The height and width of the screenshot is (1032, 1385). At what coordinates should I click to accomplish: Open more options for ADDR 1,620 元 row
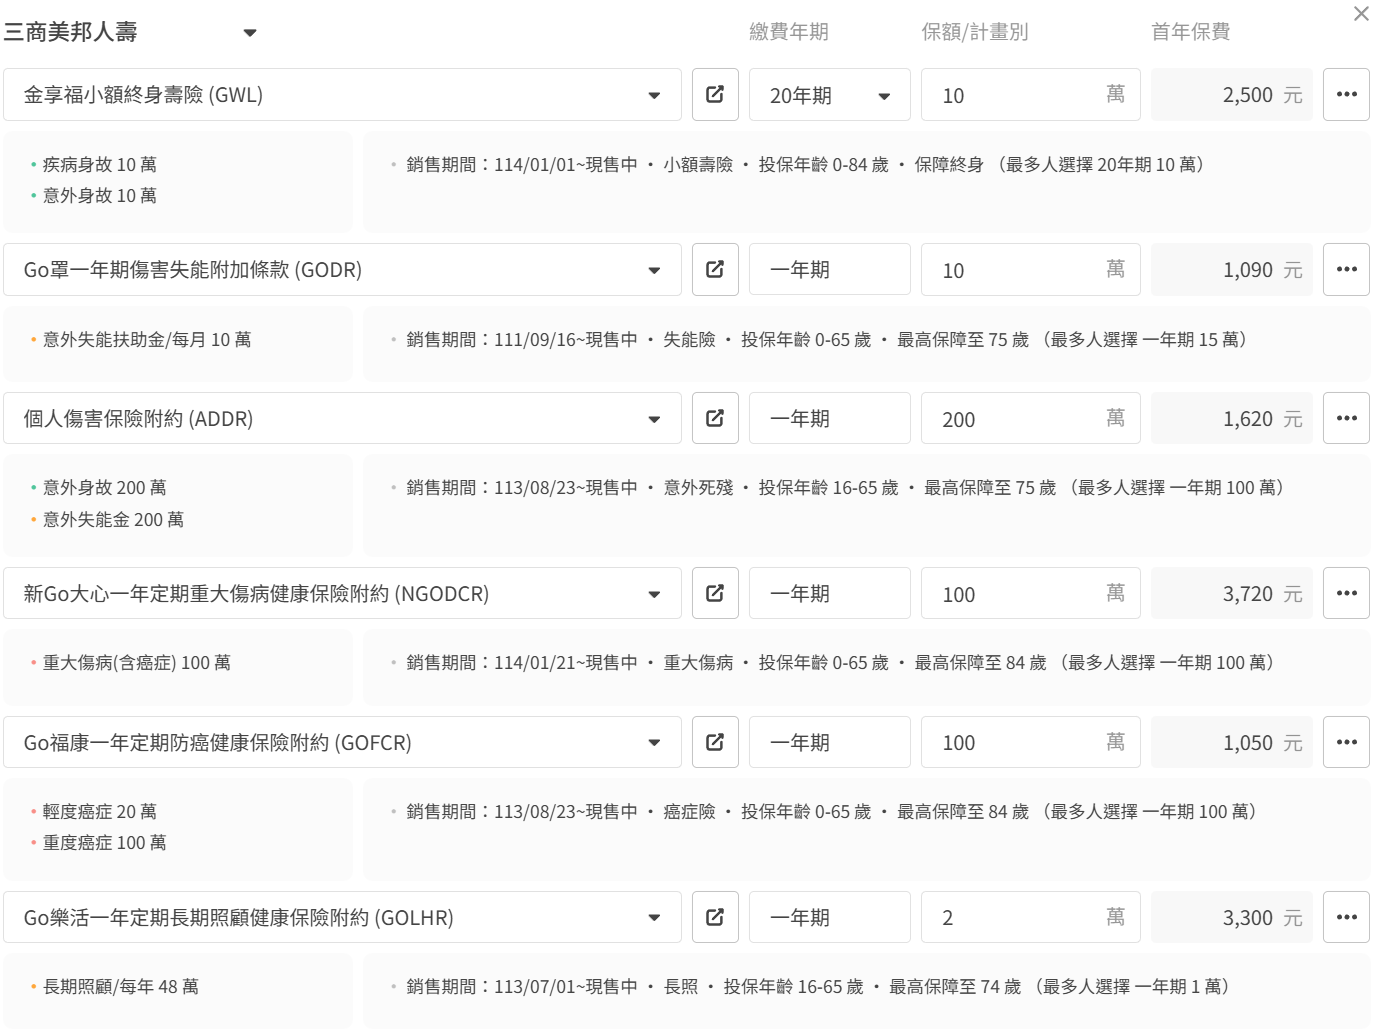(1346, 418)
